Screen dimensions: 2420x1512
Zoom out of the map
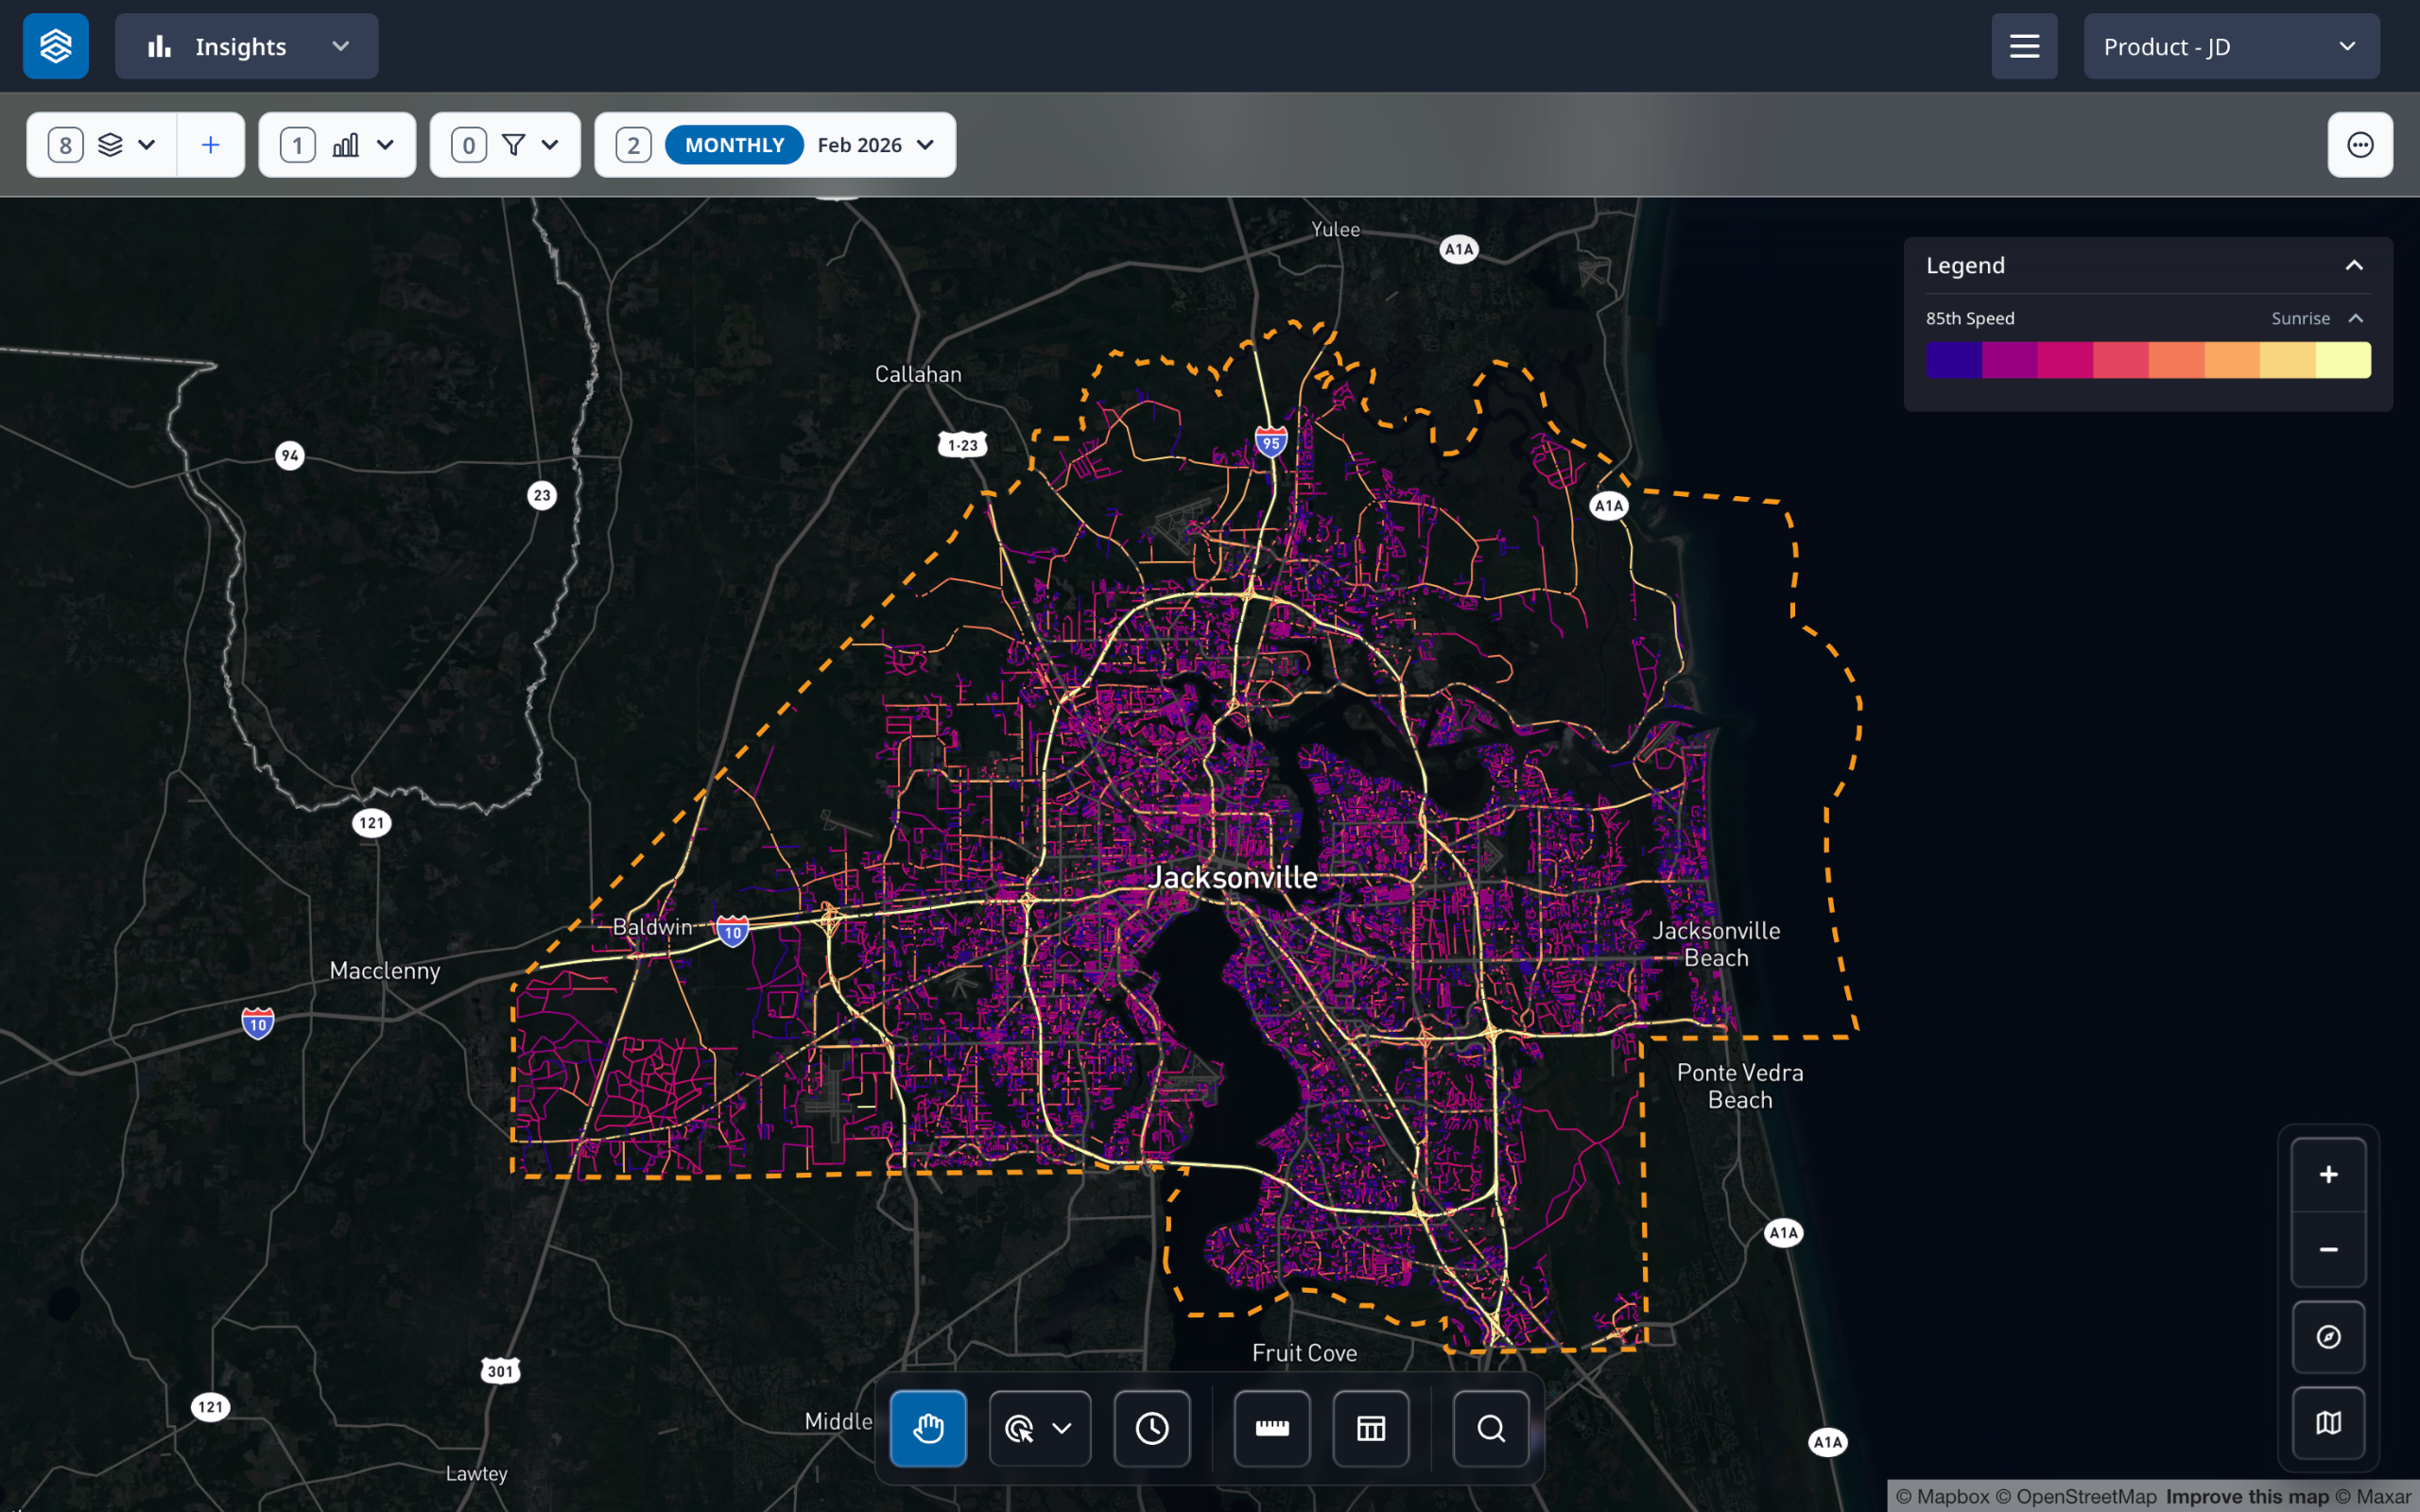(2328, 1250)
